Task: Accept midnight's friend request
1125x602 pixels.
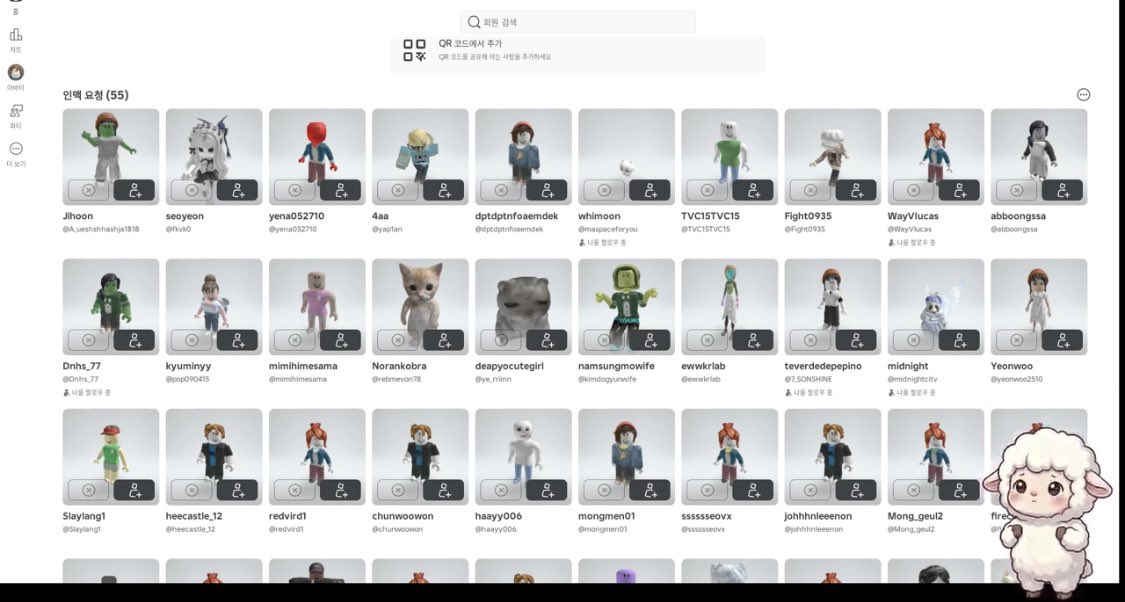Action: pyautogui.click(x=959, y=340)
